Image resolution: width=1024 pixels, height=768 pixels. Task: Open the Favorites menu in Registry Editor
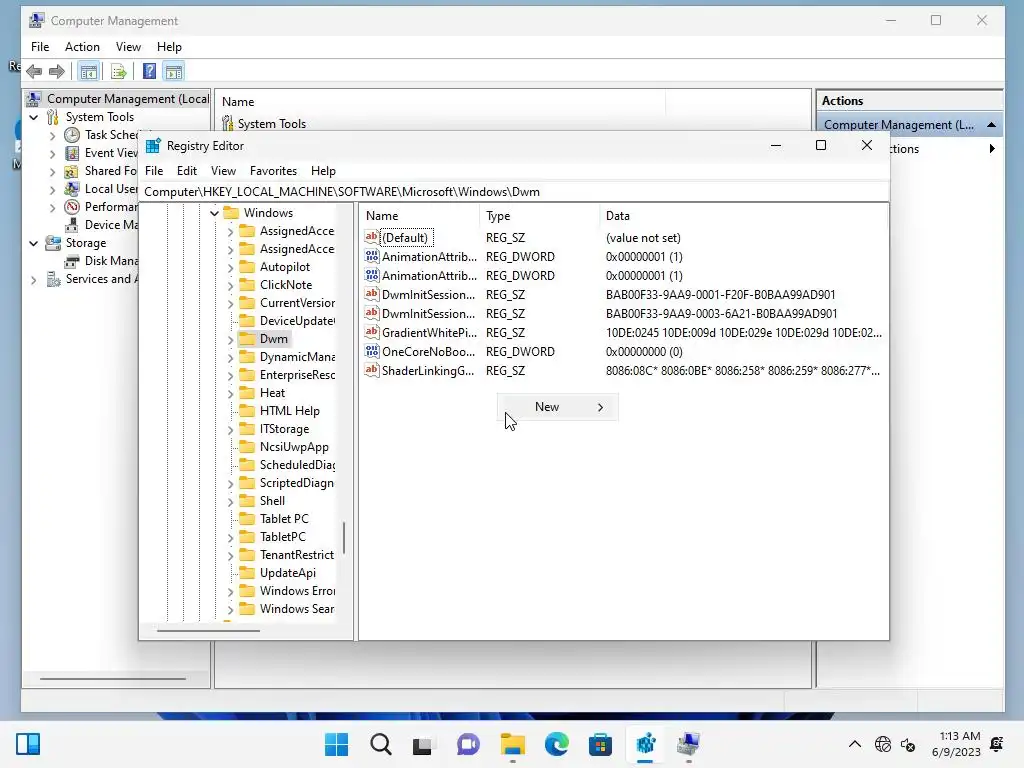coord(273,171)
